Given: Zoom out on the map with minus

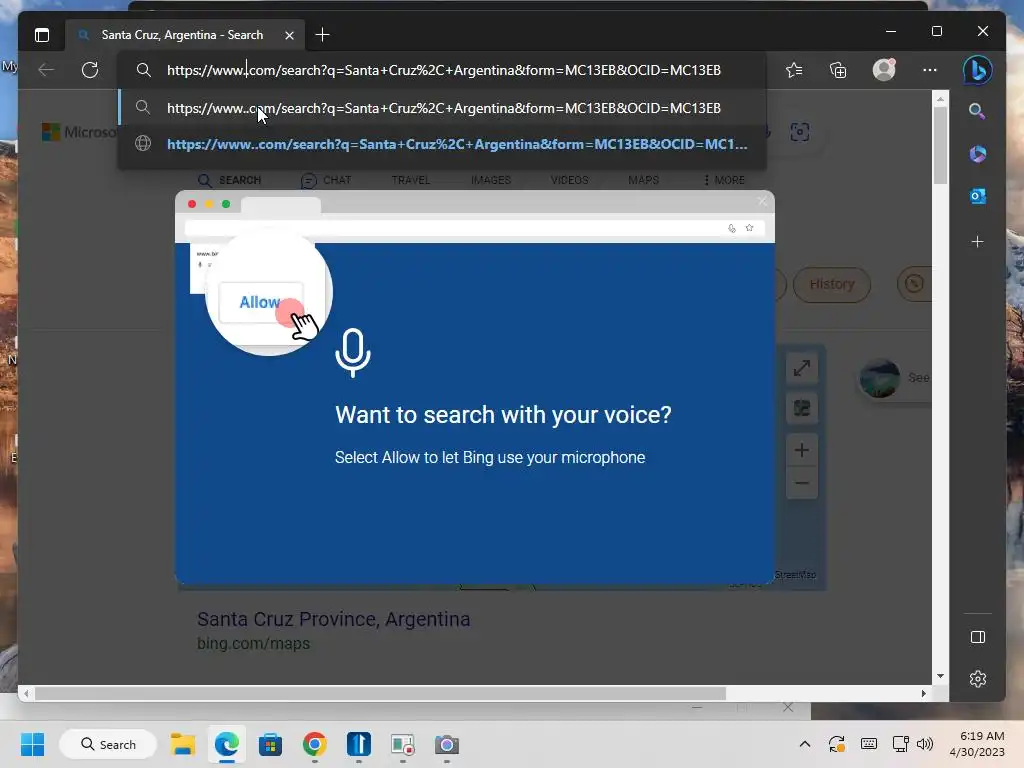Looking at the screenshot, I should point(802,483).
